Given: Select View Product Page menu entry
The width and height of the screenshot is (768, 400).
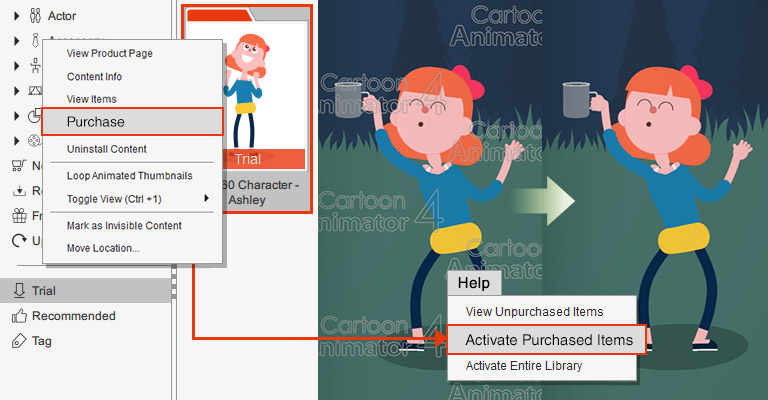Looking at the screenshot, I should click(x=109, y=53).
